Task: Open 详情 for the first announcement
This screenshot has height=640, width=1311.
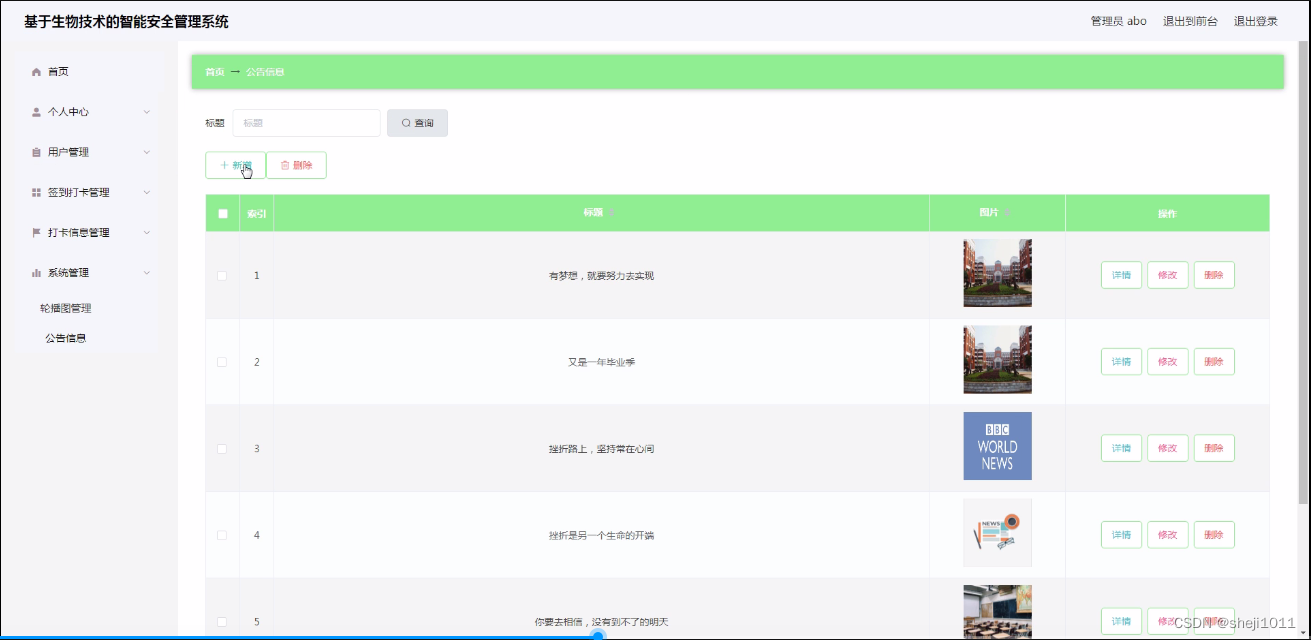Action: point(1120,275)
